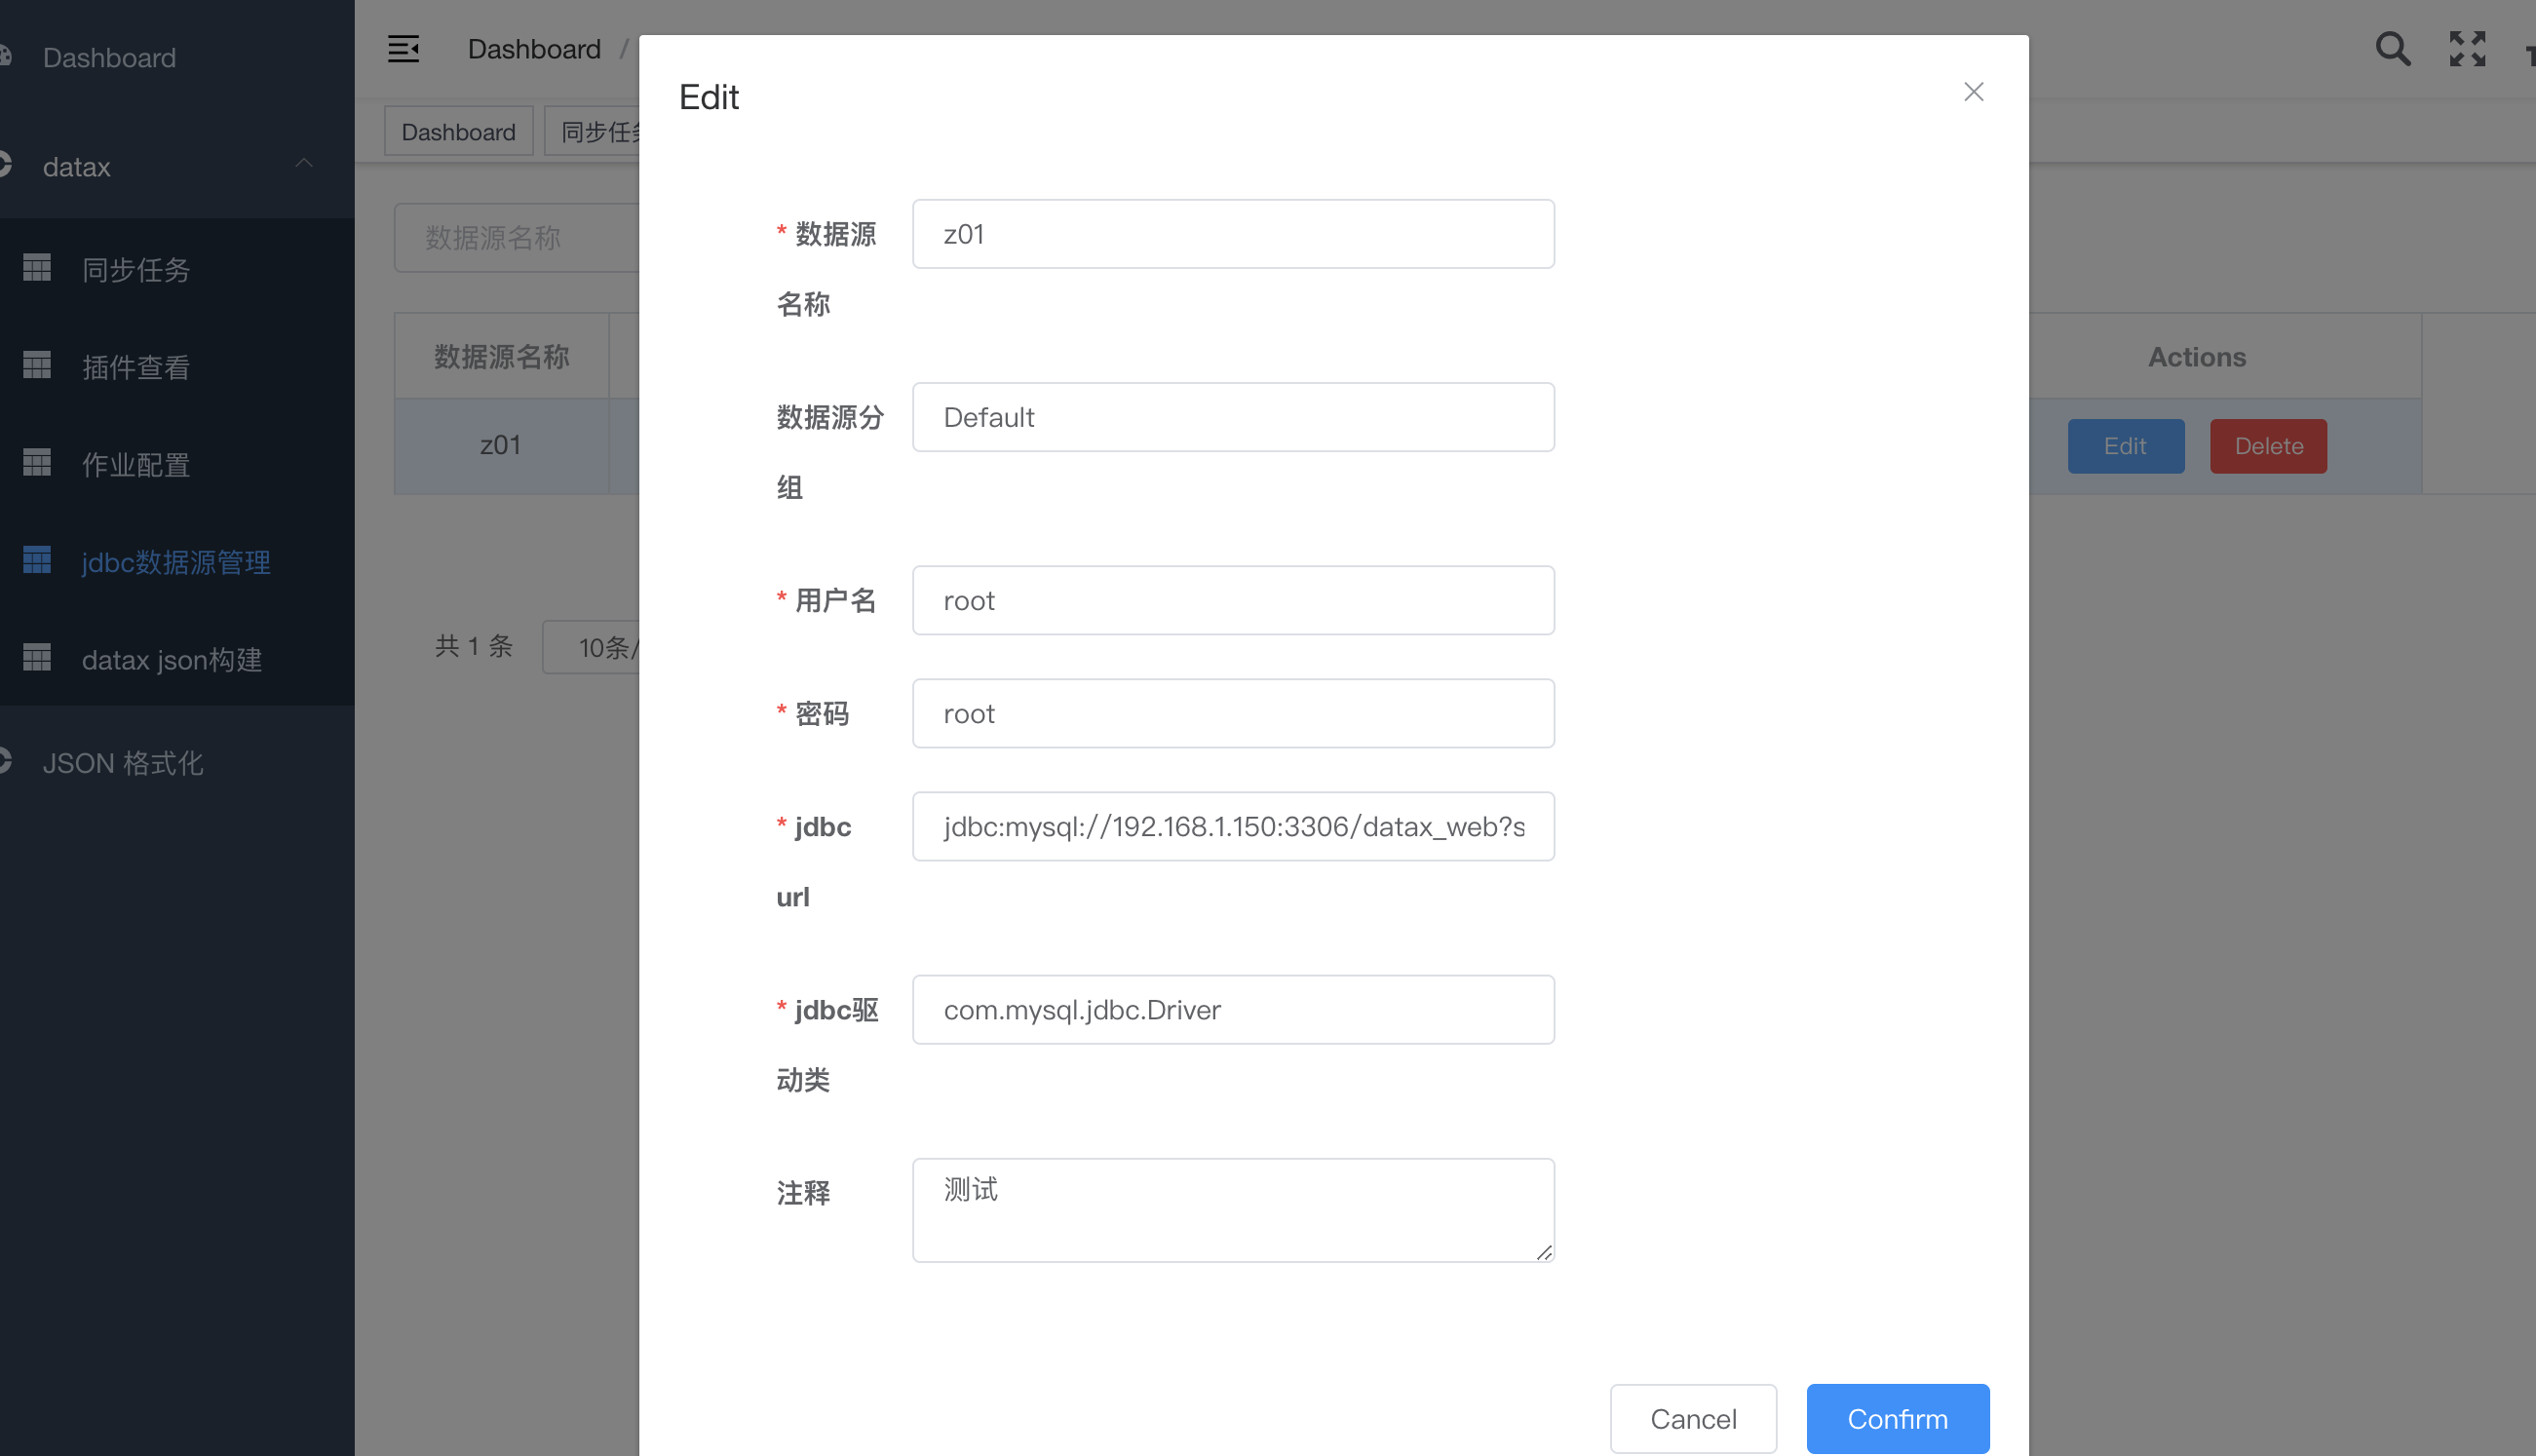Viewport: 2536px width, 1456px height.
Task: Click the grid icon beside 插件查看
Action: pos(37,366)
